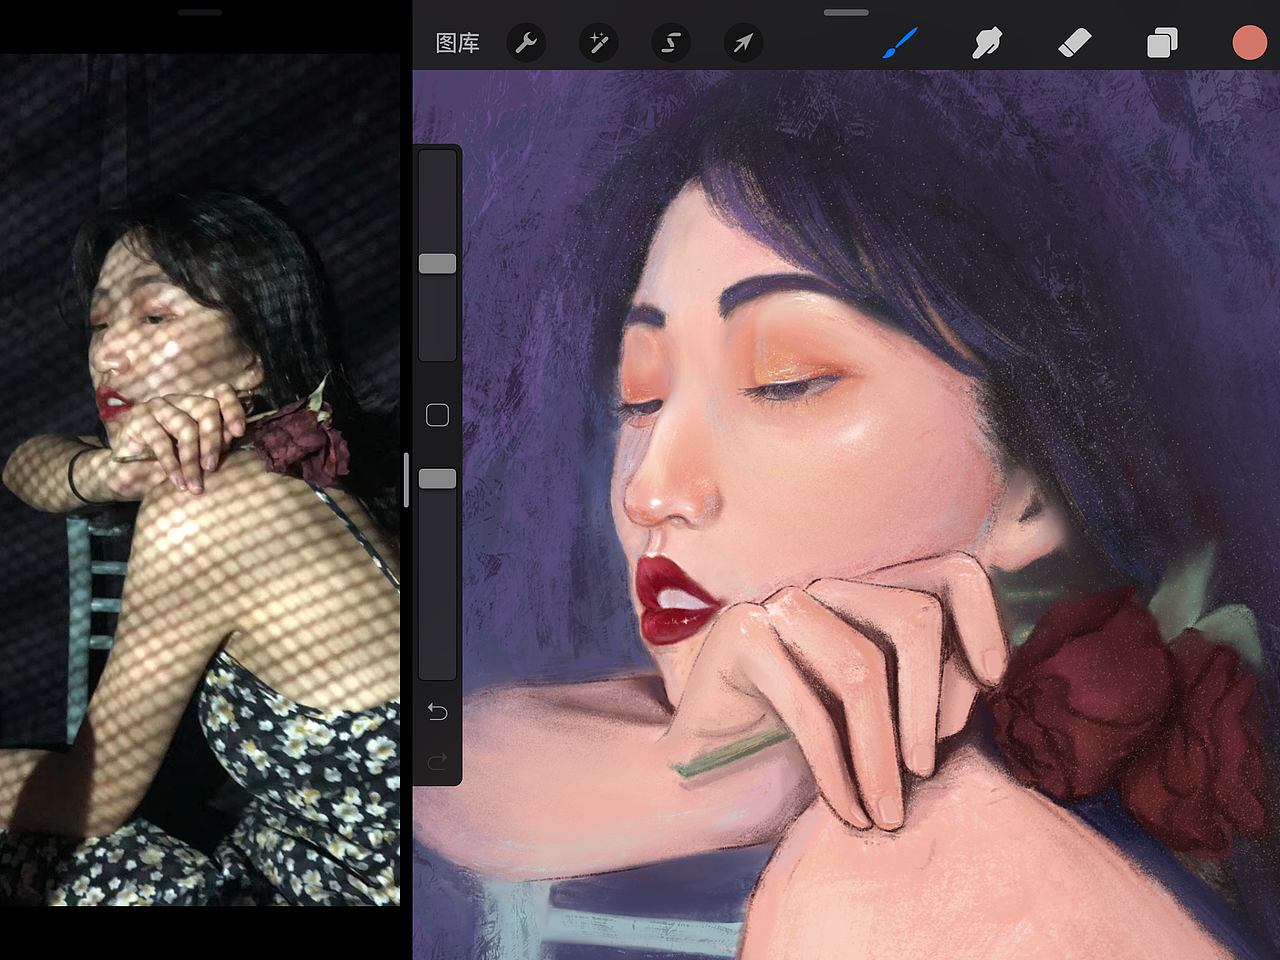Open the active color swatch
Screen dimensions: 1280x960
pyautogui.click(x=1249, y=43)
